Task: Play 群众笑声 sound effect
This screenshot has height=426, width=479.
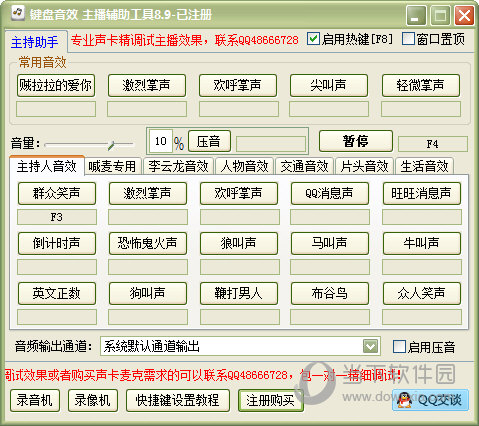Action: pyautogui.click(x=57, y=193)
